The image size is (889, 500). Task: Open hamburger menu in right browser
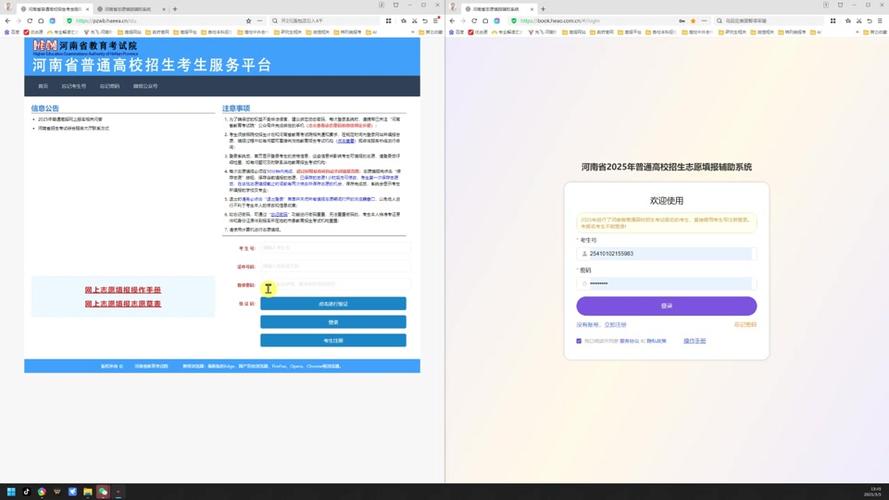point(880,21)
